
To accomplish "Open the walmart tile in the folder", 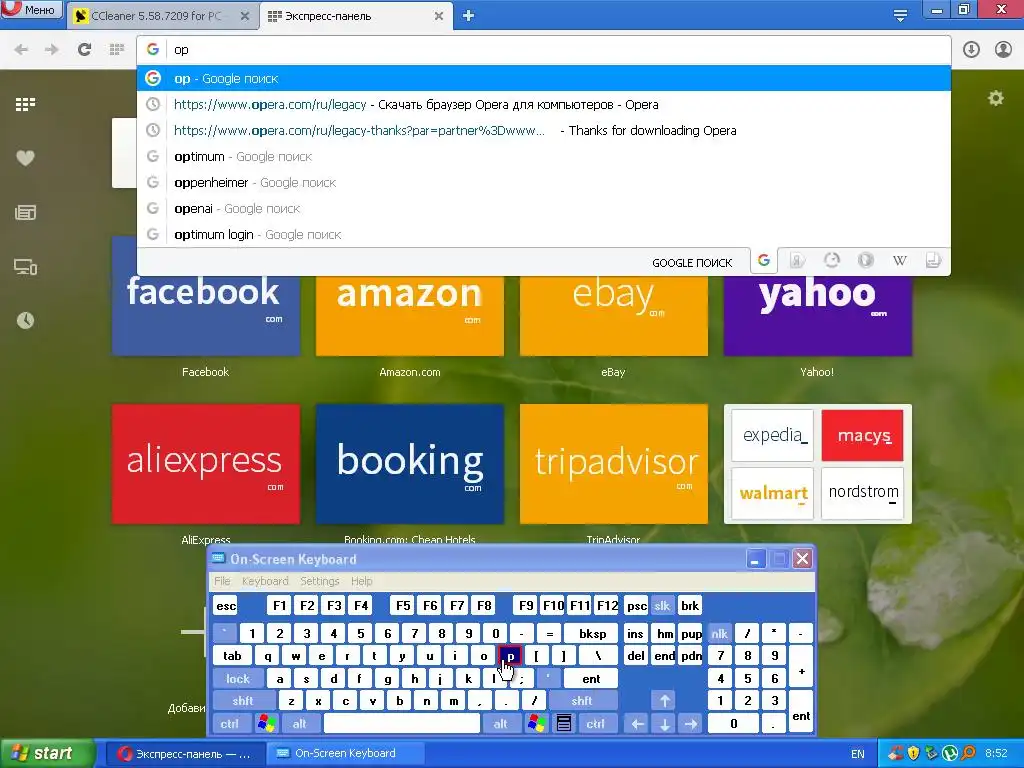I will coord(773,493).
